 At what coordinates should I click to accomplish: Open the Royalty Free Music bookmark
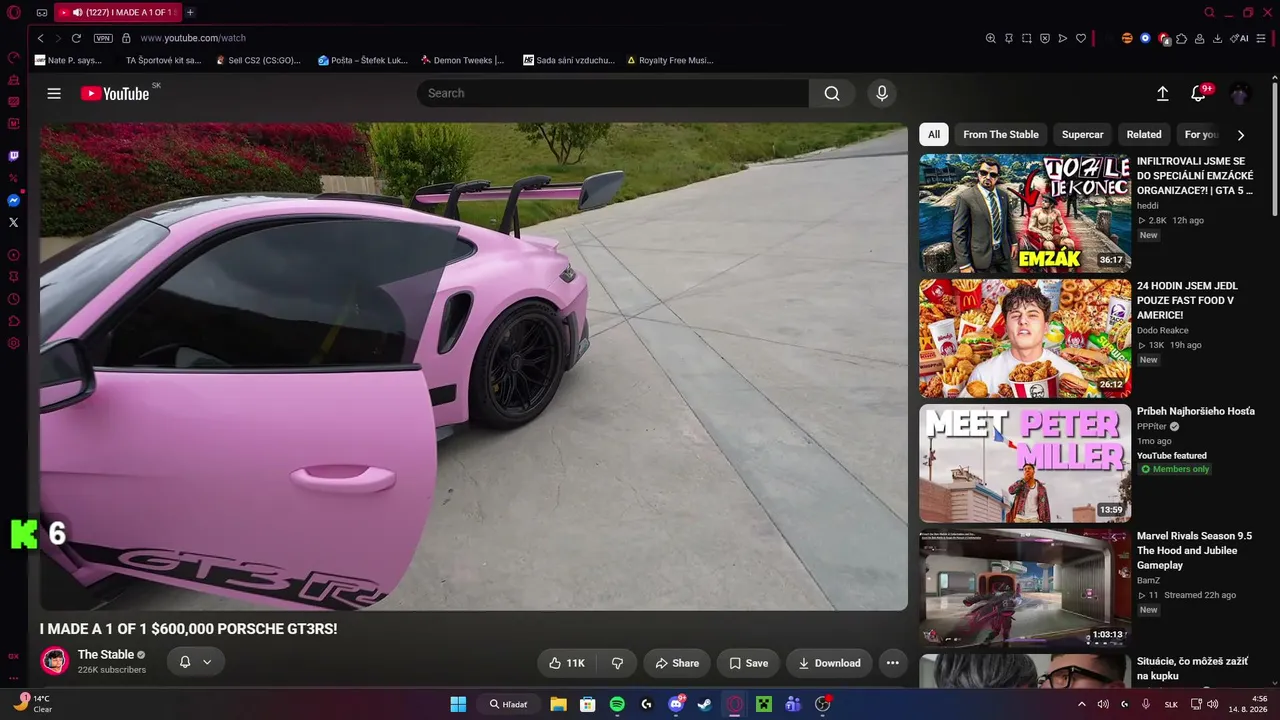(669, 60)
